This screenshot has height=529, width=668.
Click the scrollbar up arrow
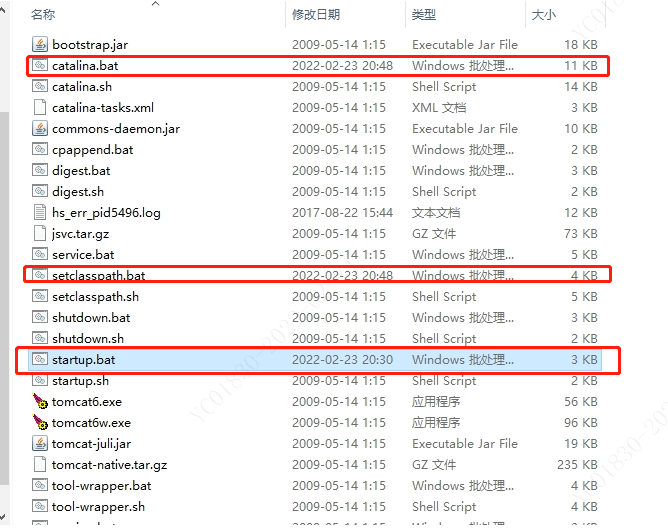pyautogui.click(x=3, y=11)
